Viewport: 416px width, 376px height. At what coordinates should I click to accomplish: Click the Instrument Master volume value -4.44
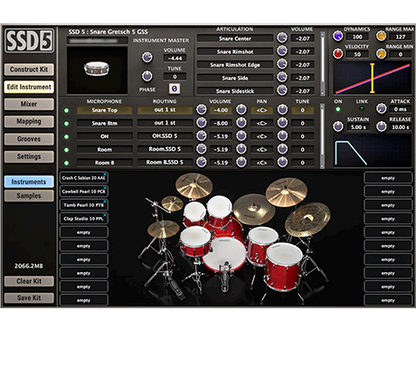[175, 58]
